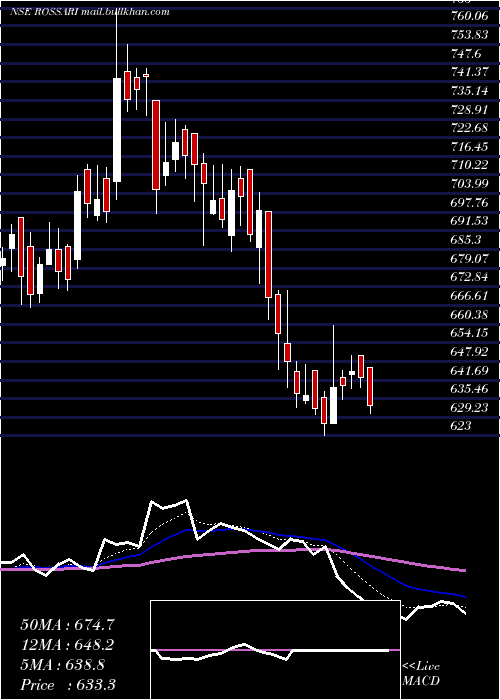Click the 50MA : 674.7 readout
The height and width of the screenshot is (700, 500).
(68, 625)
